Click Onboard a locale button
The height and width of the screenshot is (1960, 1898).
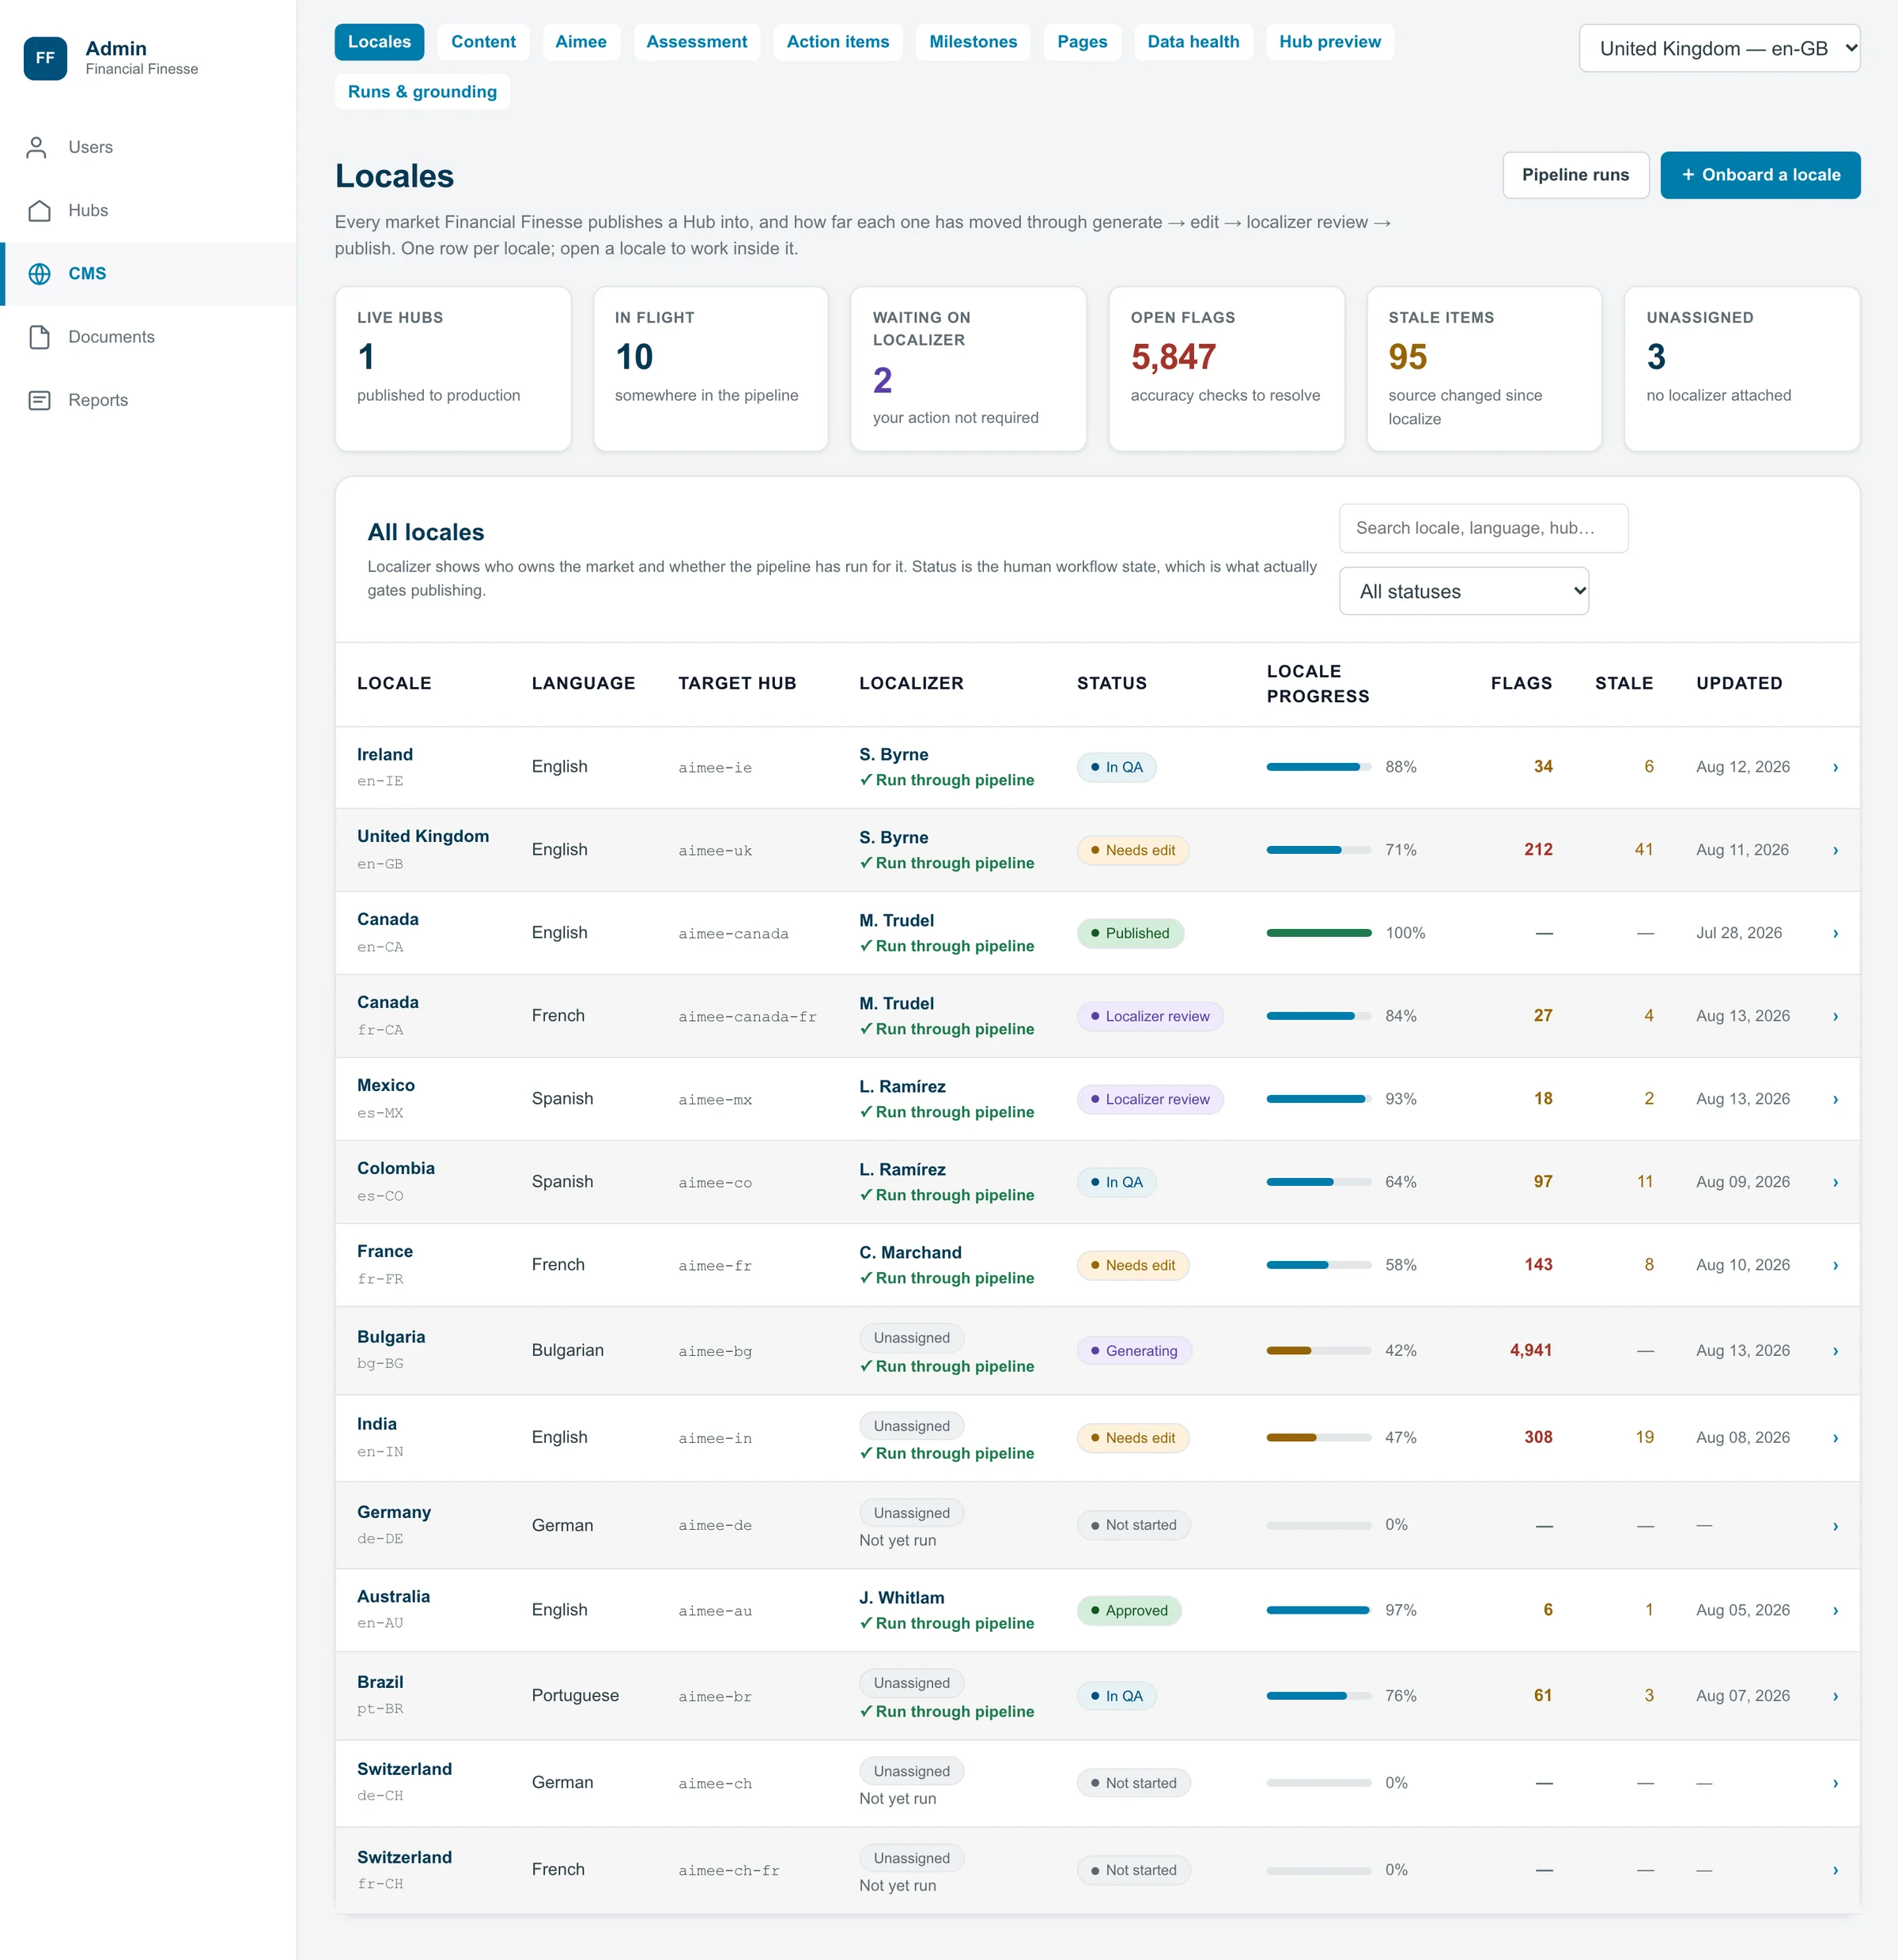(x=1760, y=175)
